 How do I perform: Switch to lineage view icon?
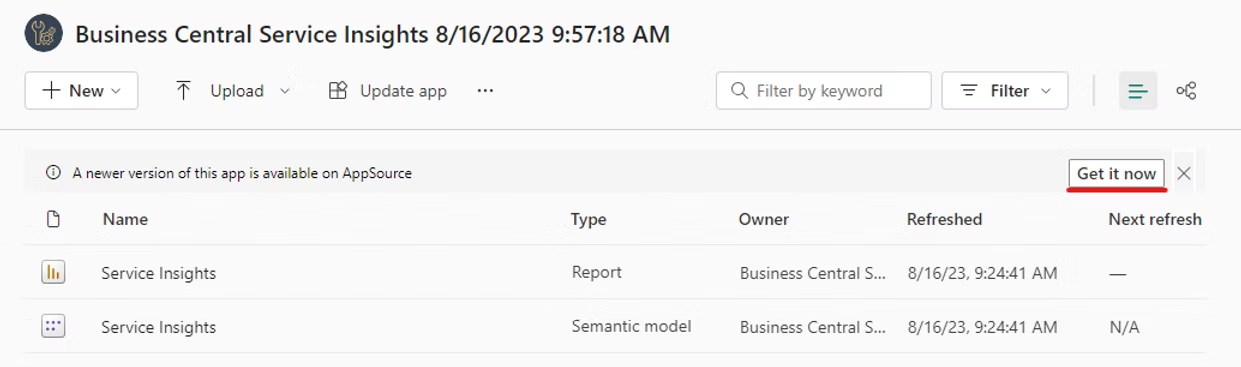coord(1186,91)
